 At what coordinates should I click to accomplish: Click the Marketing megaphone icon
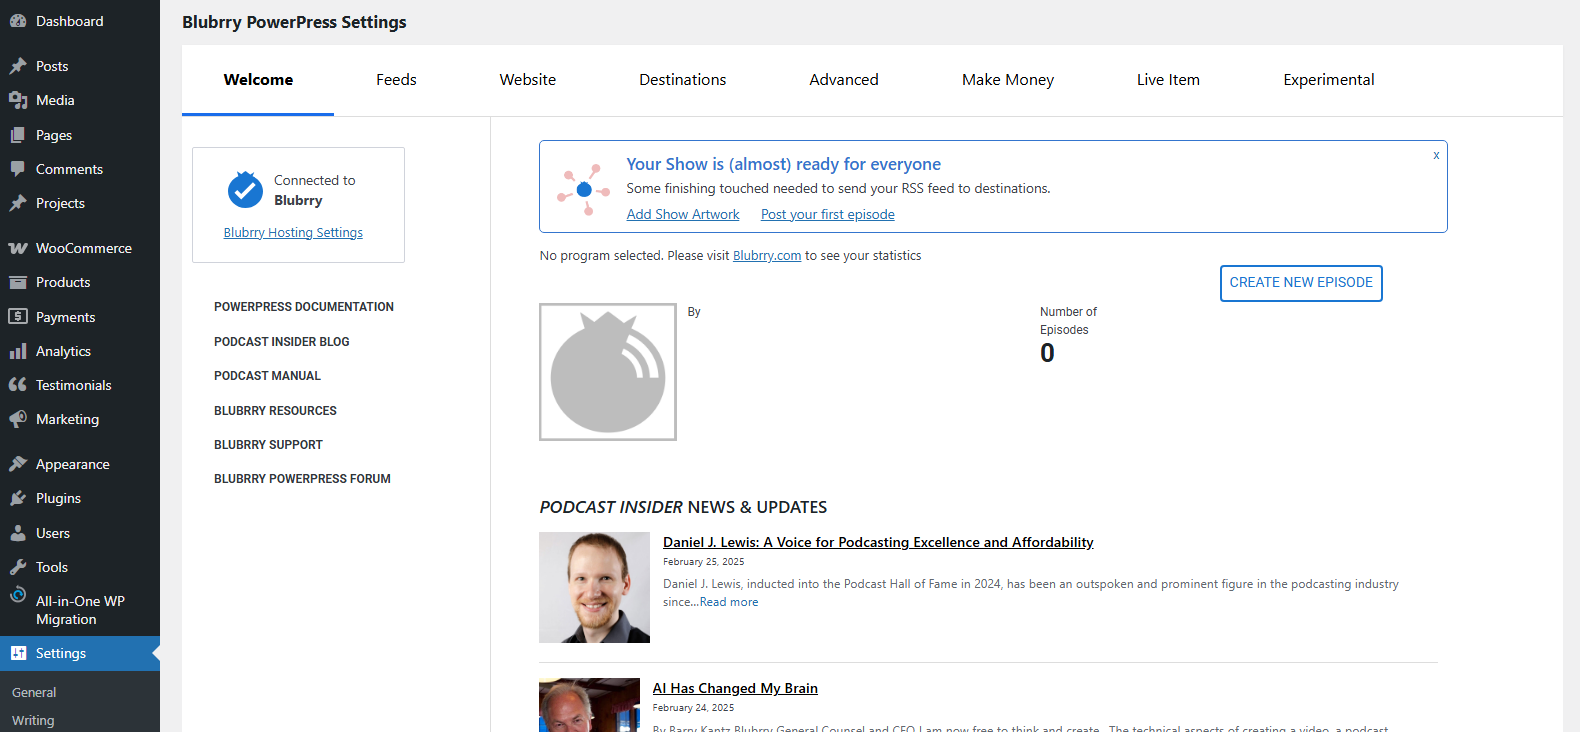(18, 419)
